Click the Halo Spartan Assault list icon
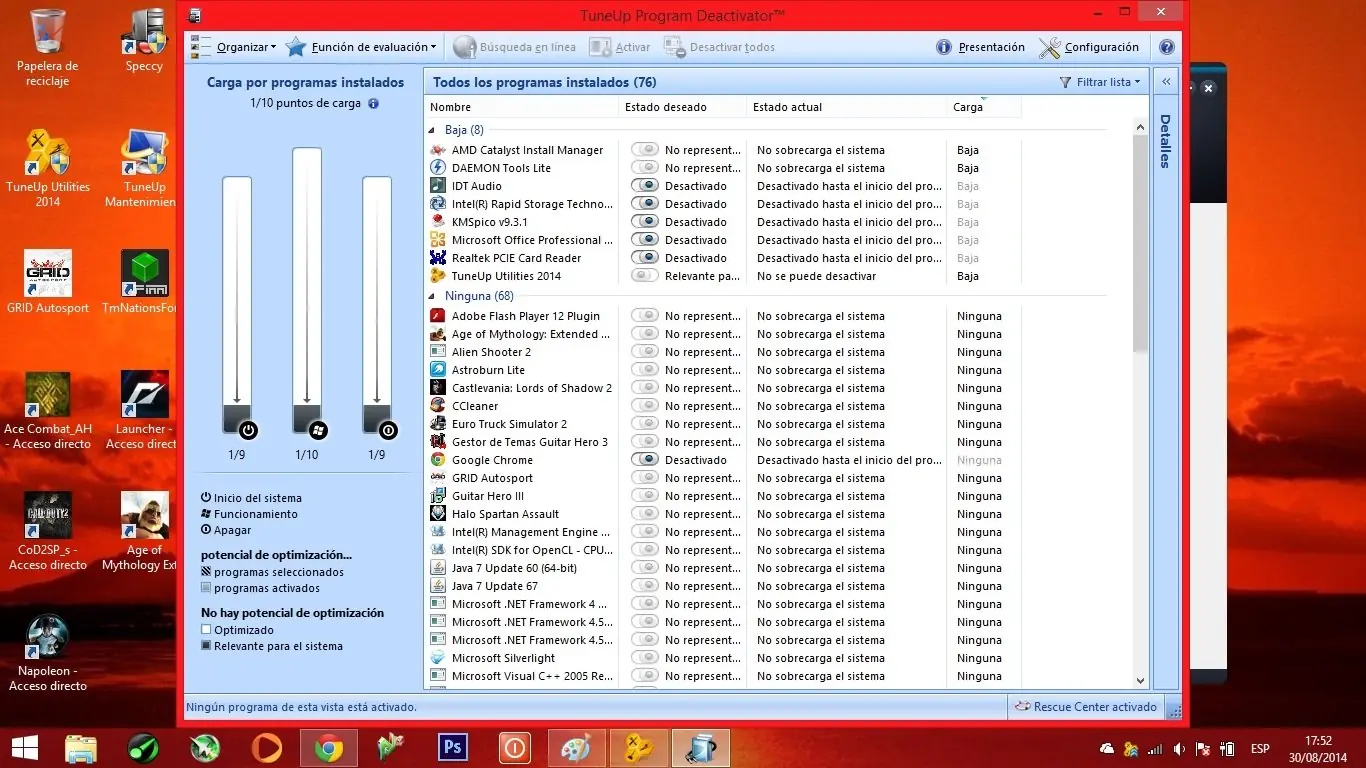Viewport: 1366px width, 768px height. 437,514
